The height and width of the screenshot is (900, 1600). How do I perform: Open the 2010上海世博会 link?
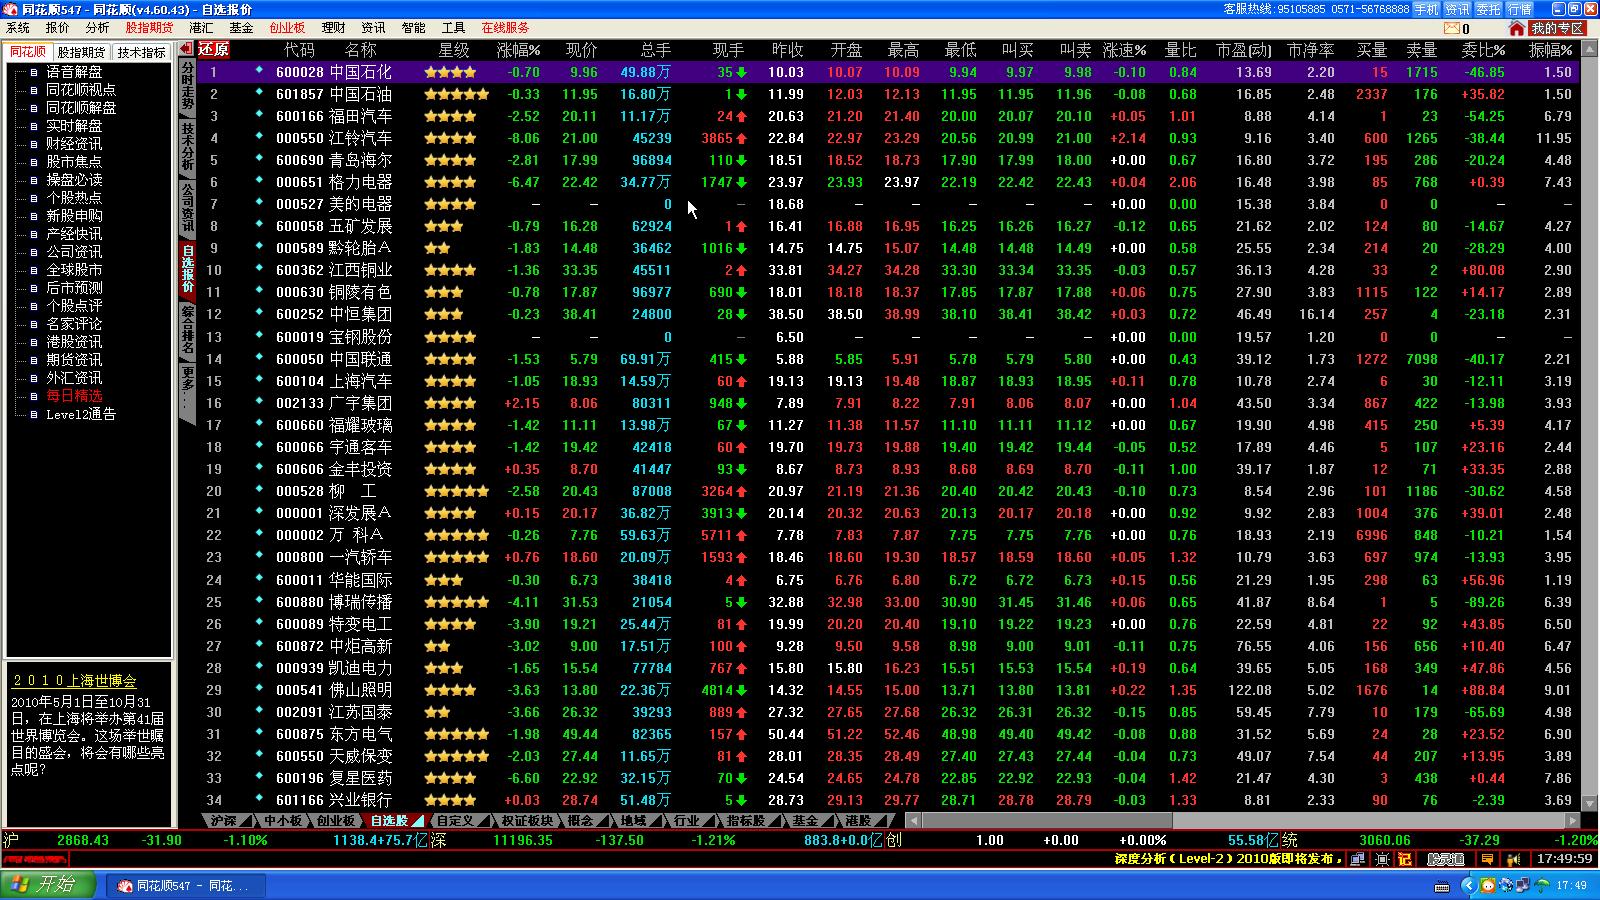click(74, 680)
